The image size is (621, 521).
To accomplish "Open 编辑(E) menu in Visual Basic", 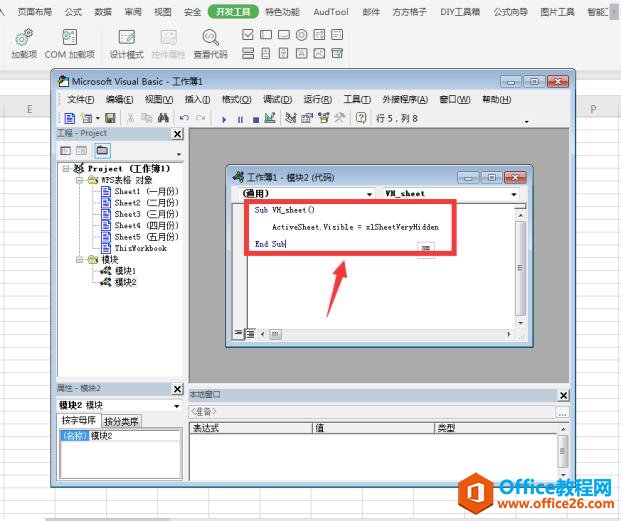I will pyautogui.click(x=120, y=99).
